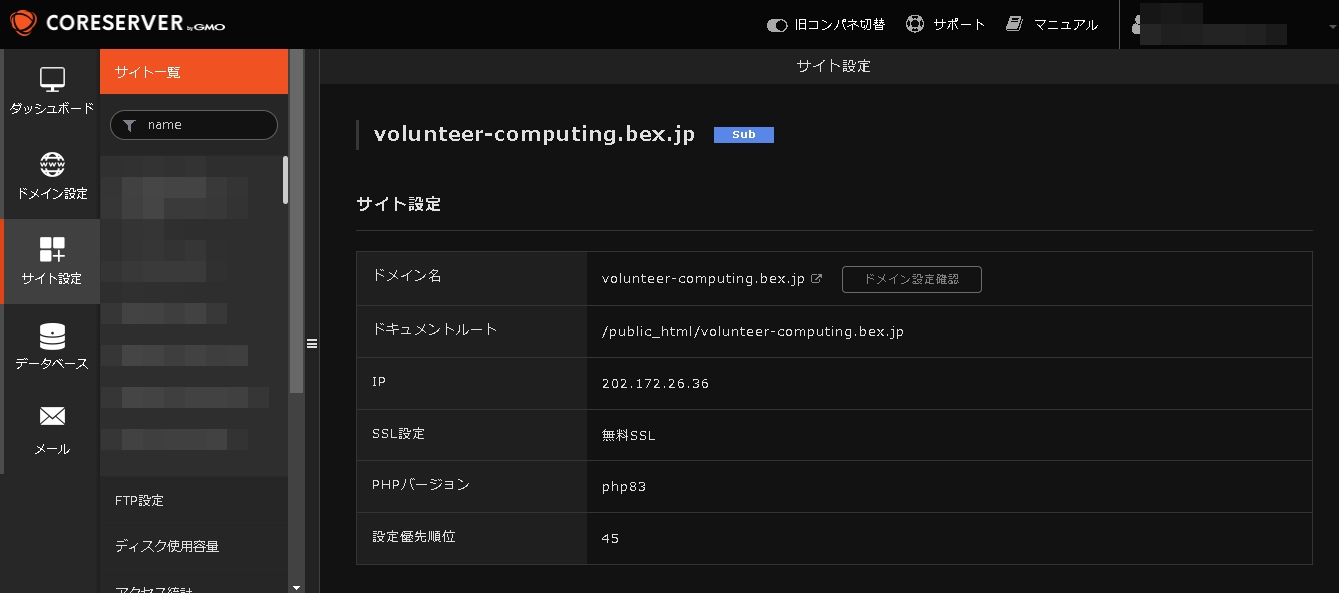The height and width of the screenshot is (593, 1339).
Task: Open the Database cylinder icon
Action: (x=52, y=335)
